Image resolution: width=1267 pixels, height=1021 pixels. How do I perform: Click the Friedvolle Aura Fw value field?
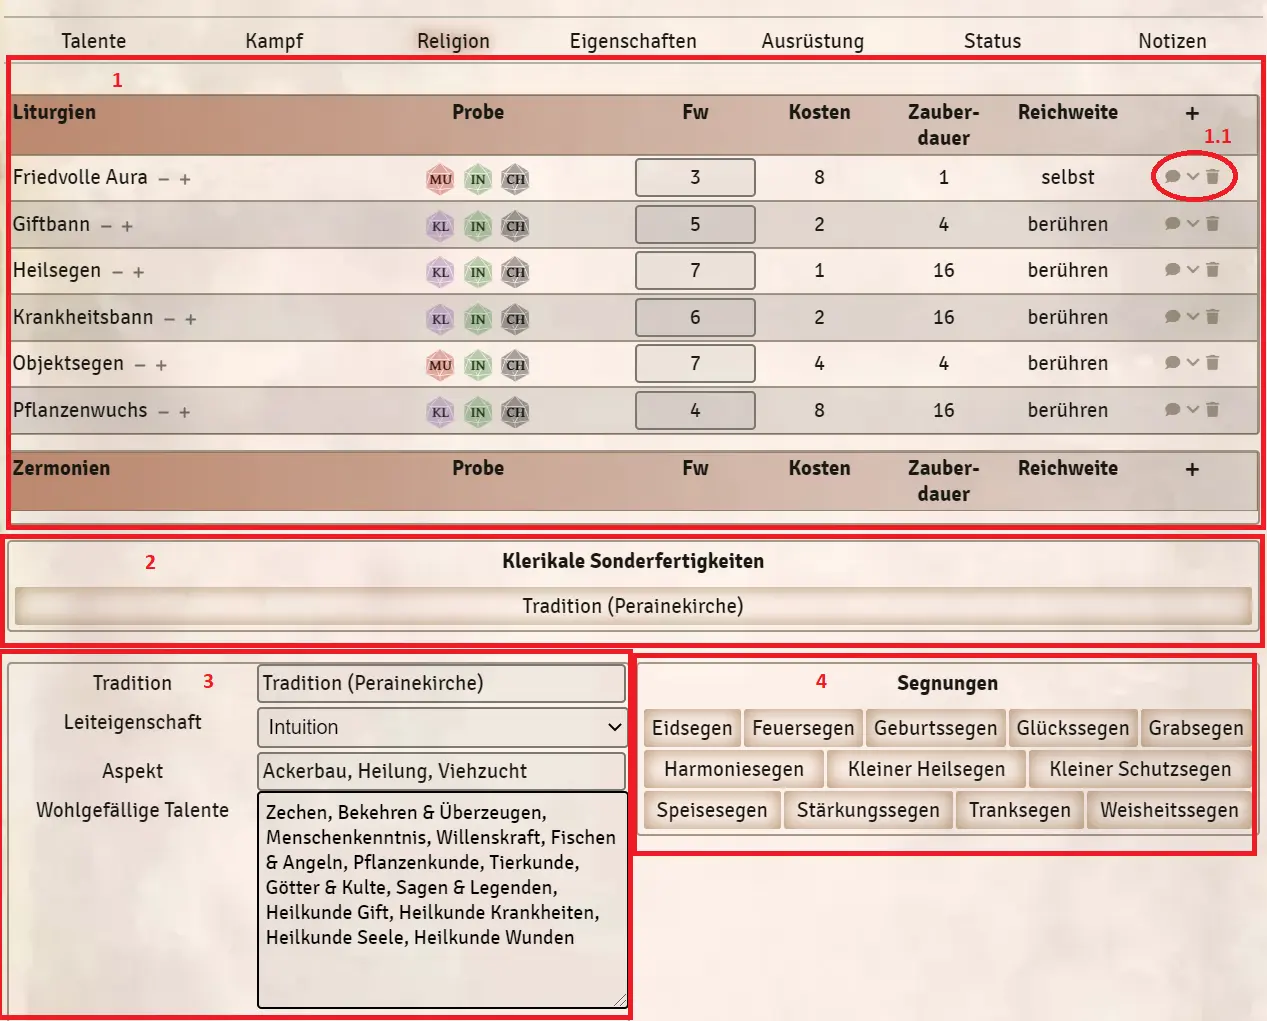tap(695, 178)
